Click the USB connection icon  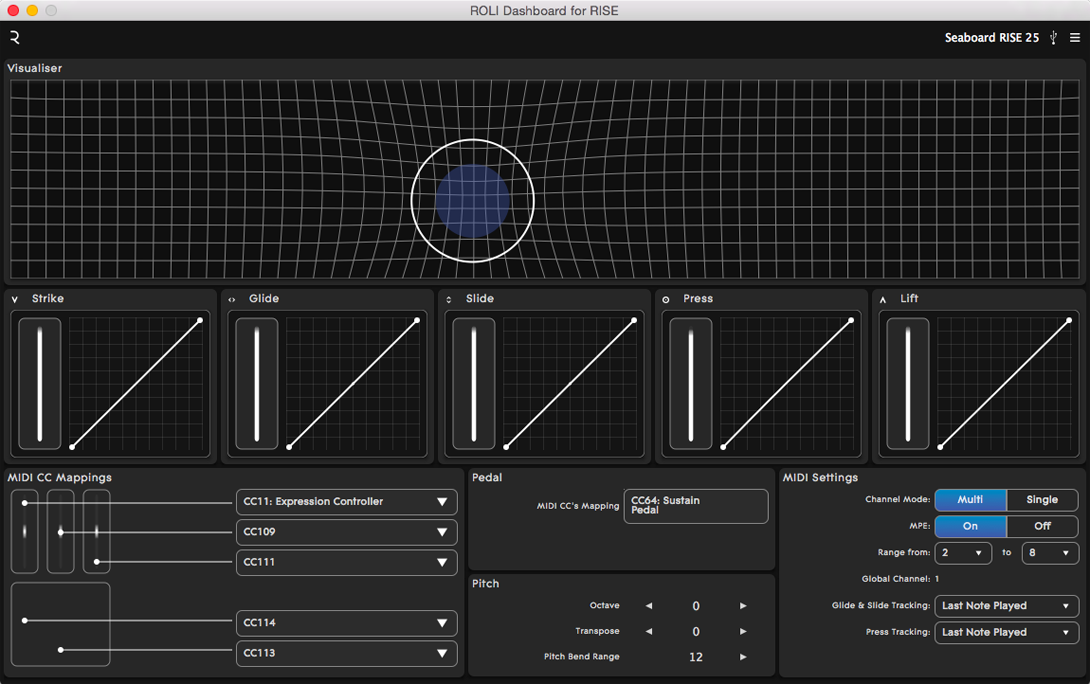(x=1054, y=38)
